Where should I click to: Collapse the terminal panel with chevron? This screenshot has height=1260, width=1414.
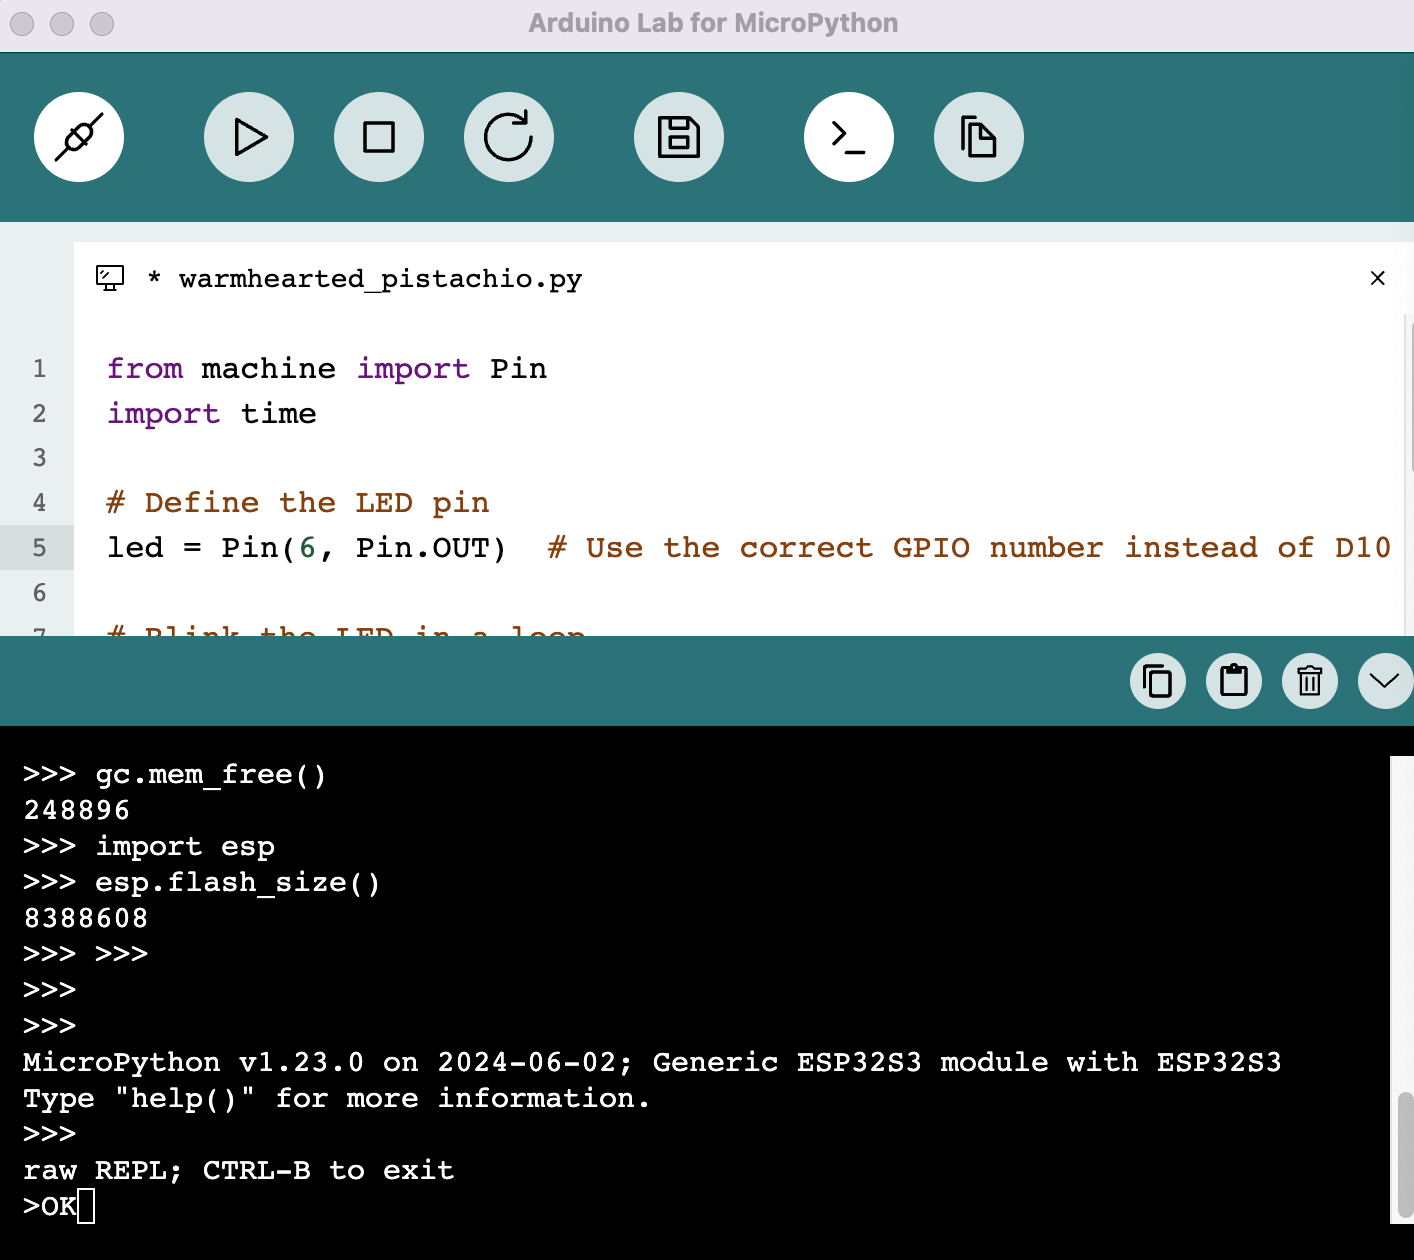click(x=1385, y=681)
